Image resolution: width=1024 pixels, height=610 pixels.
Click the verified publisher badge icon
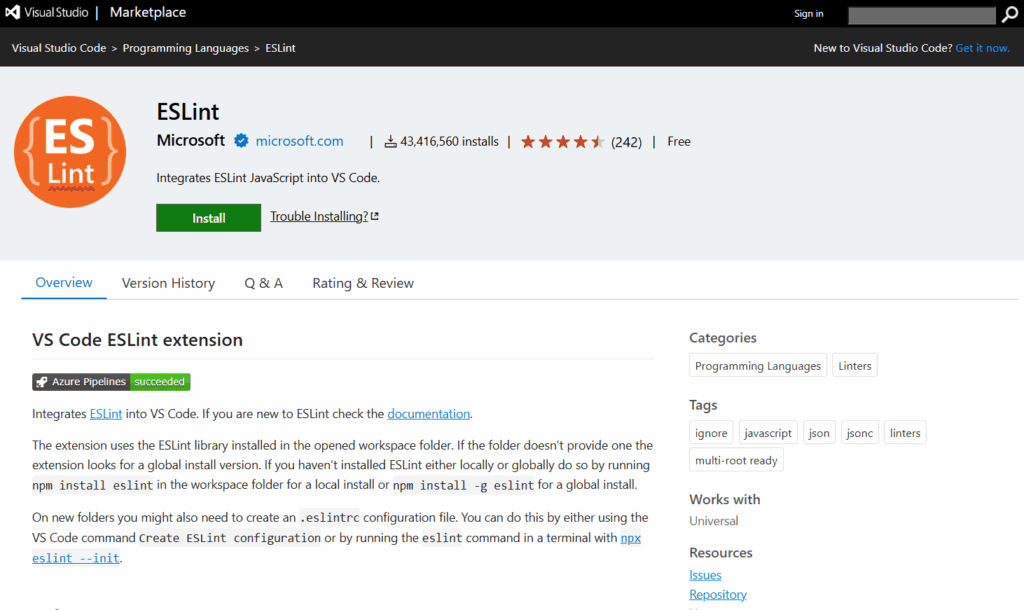pos(241,140)
